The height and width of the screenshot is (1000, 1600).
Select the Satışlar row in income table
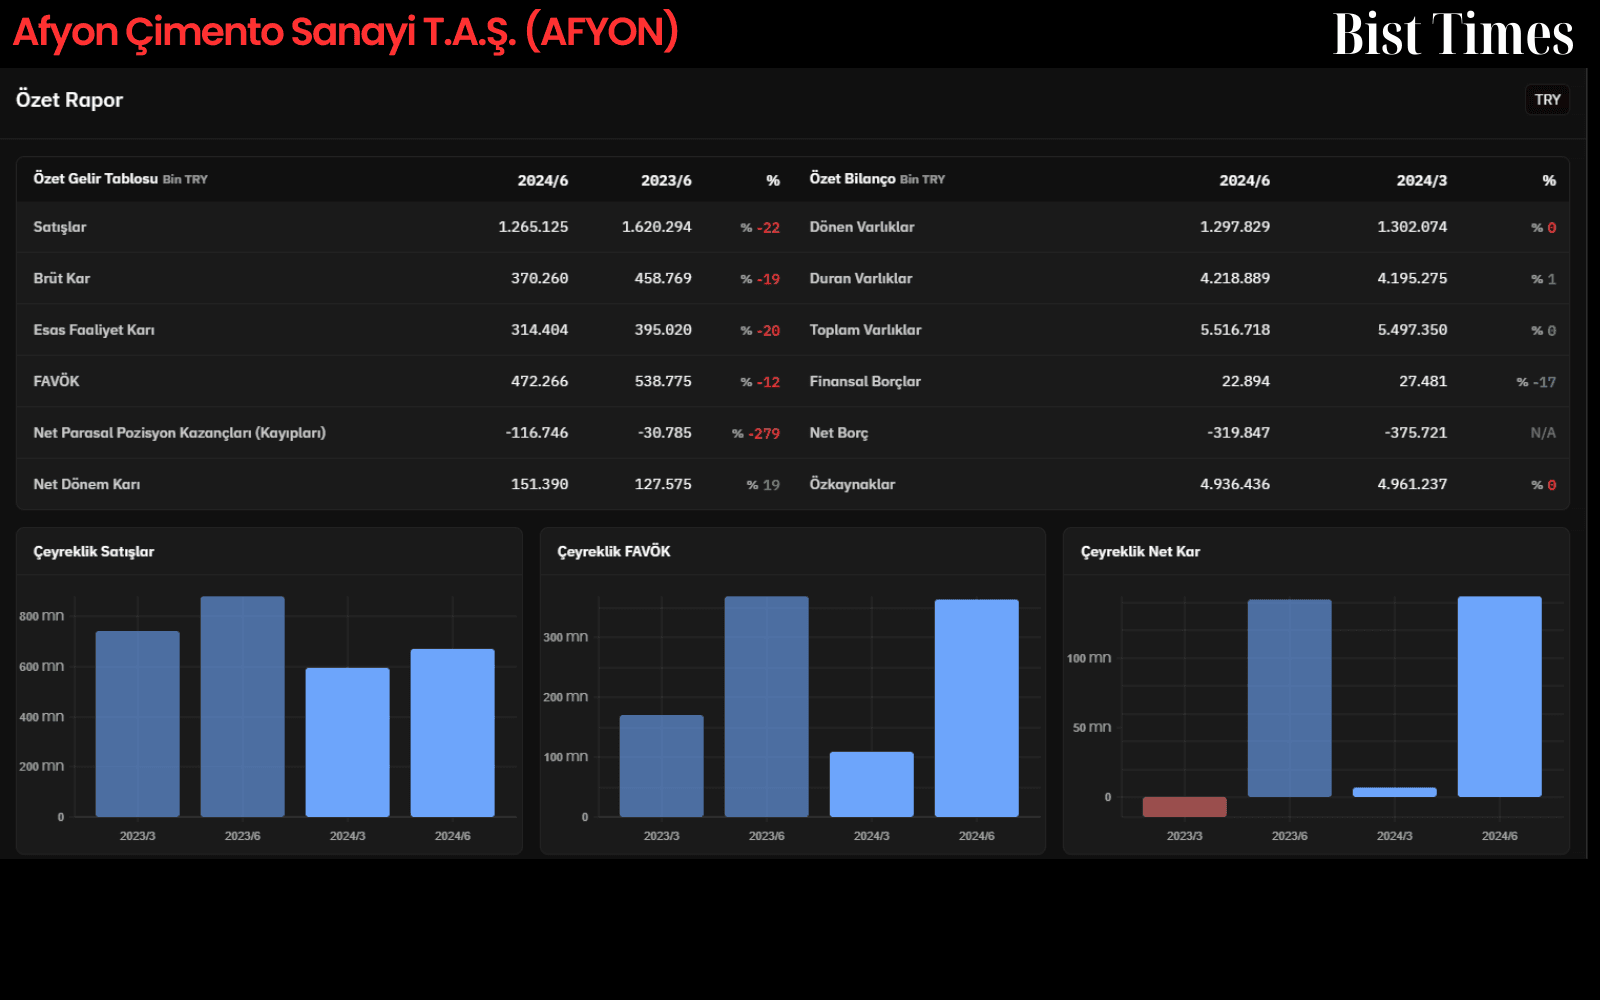405,227
